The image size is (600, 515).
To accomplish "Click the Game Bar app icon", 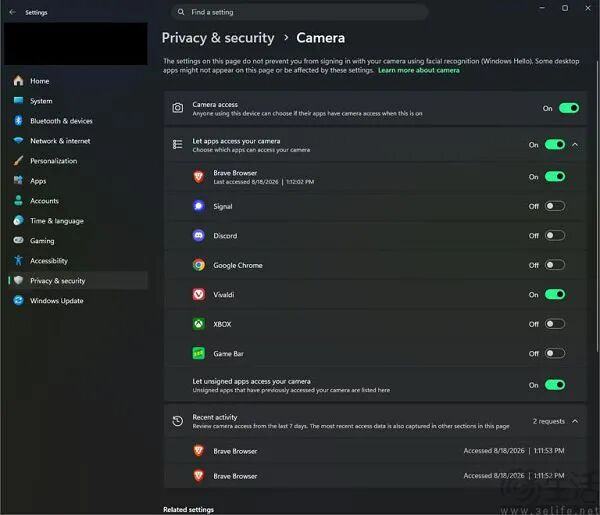I will point(199,353).
